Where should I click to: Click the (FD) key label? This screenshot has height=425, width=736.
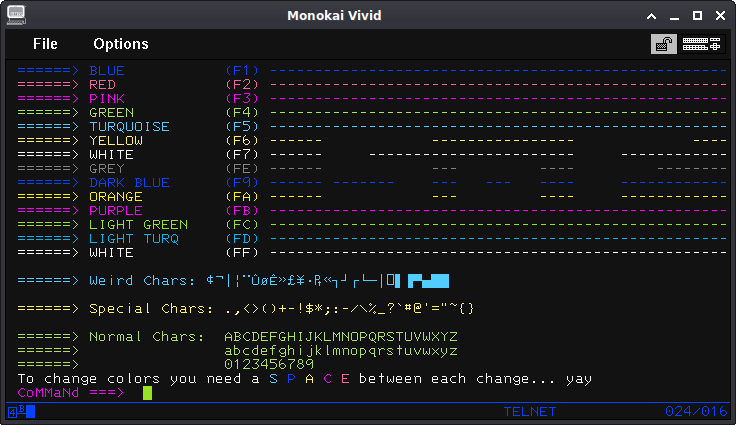pyautogui.click(x=242, y=239)
